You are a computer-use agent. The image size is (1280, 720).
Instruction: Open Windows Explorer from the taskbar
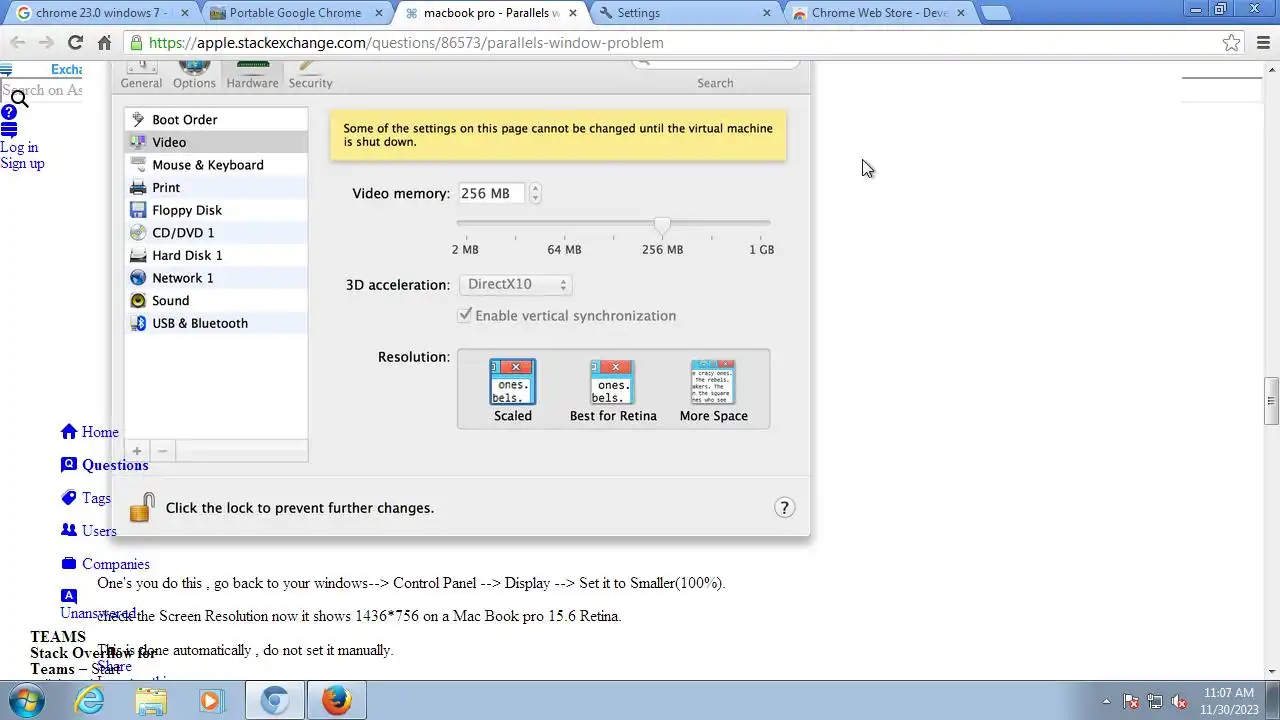[151, 700]
